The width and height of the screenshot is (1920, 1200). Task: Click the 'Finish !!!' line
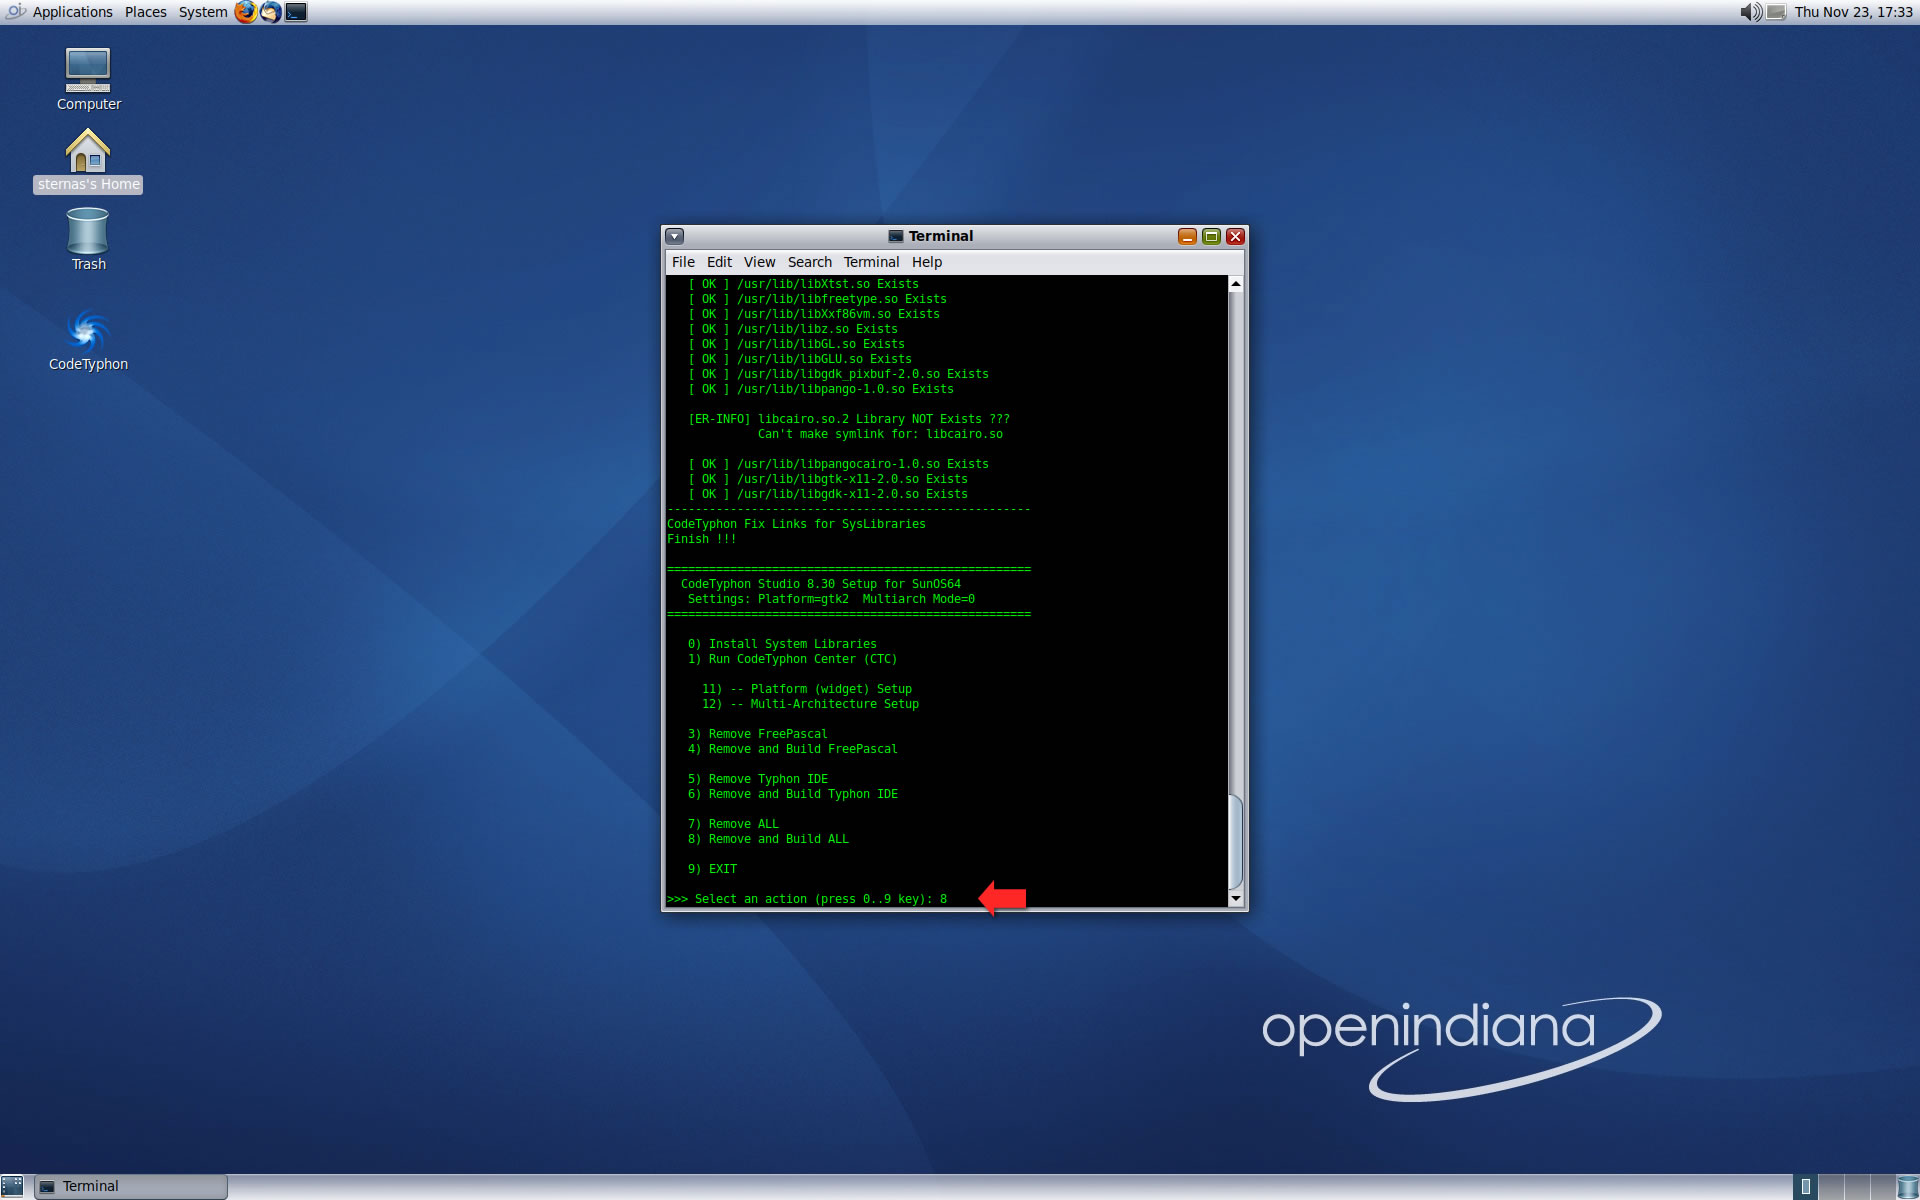[x=701, y=539]
